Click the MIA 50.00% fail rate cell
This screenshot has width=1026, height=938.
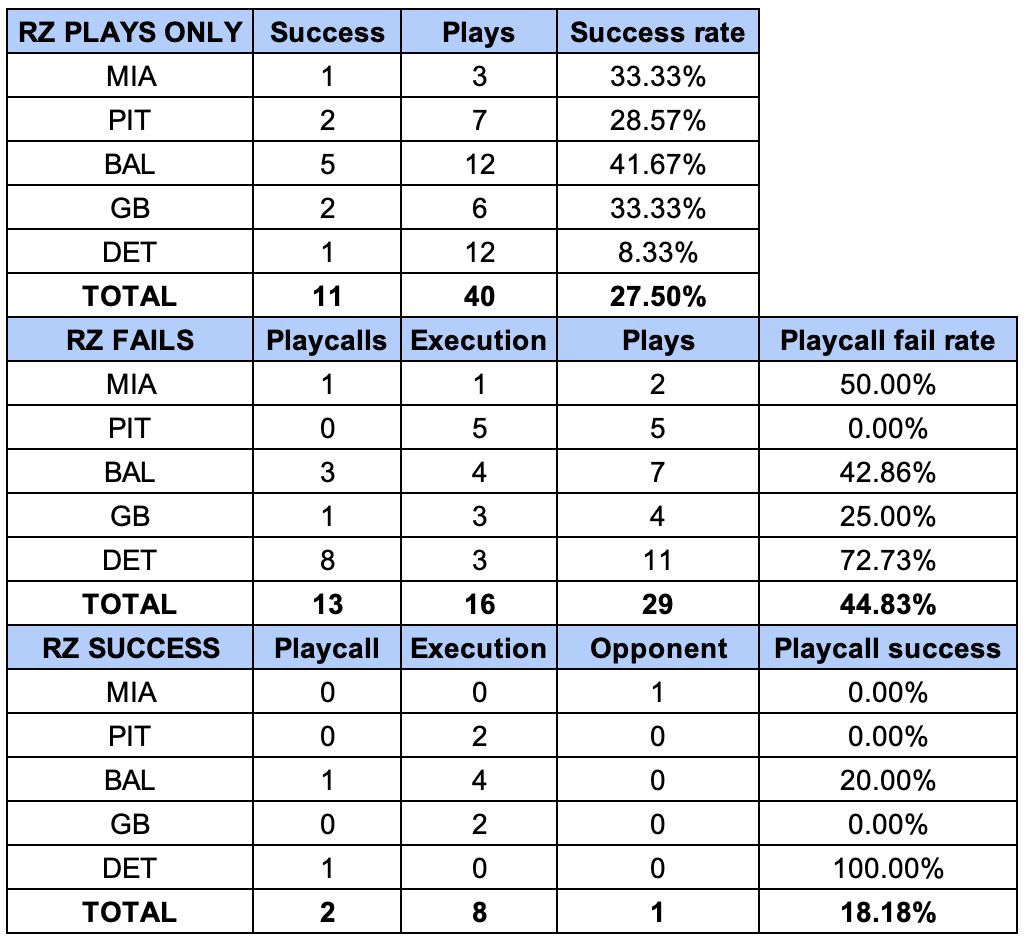pos(888,384)
